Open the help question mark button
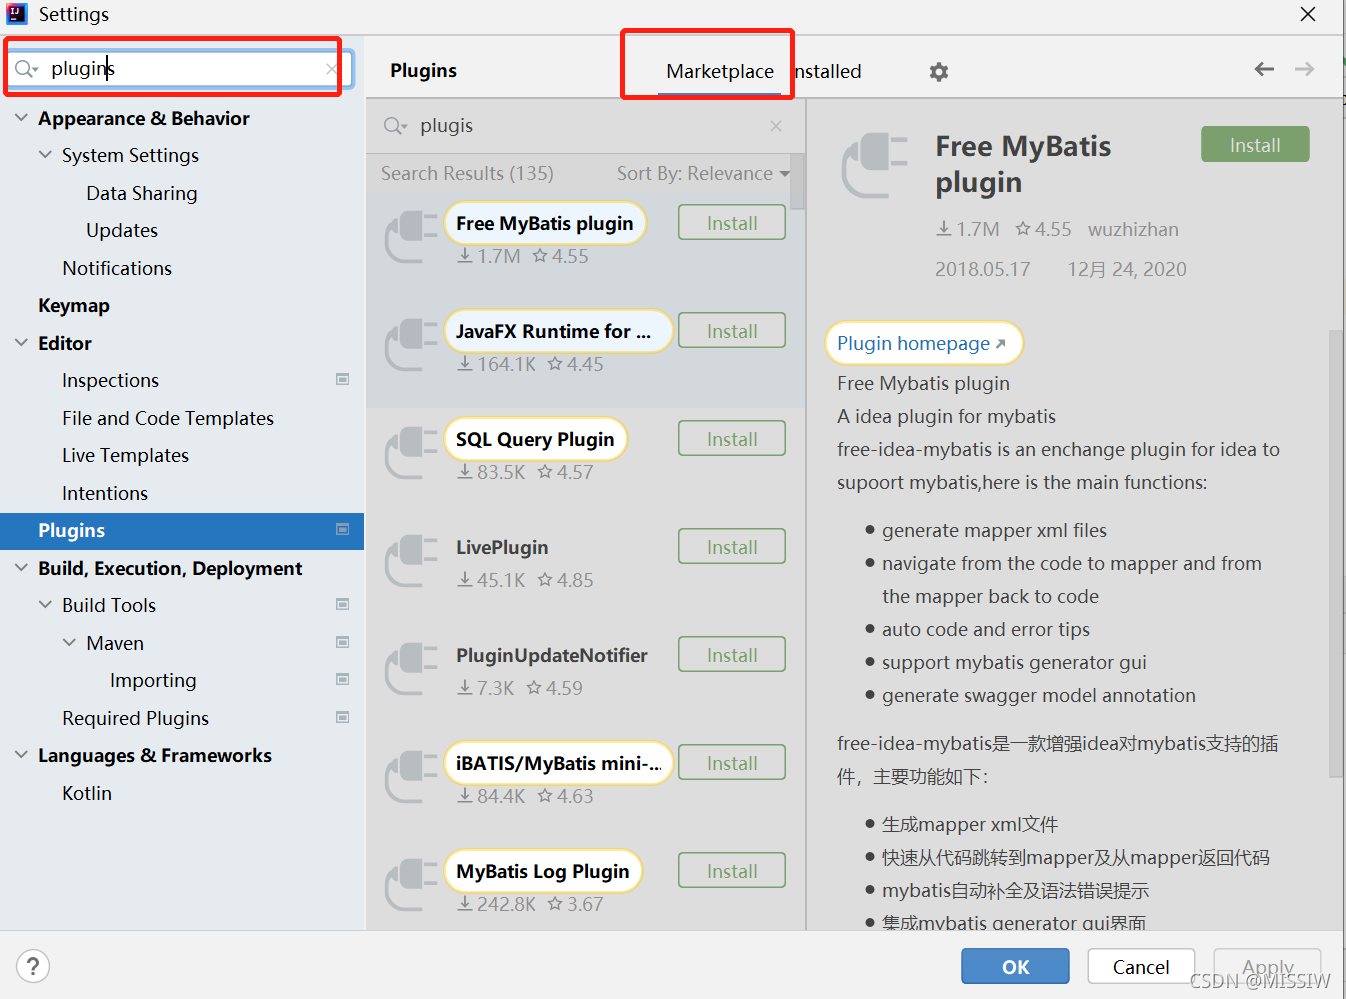The height and width of the screenshot is (999, 1346). point(33,966)
